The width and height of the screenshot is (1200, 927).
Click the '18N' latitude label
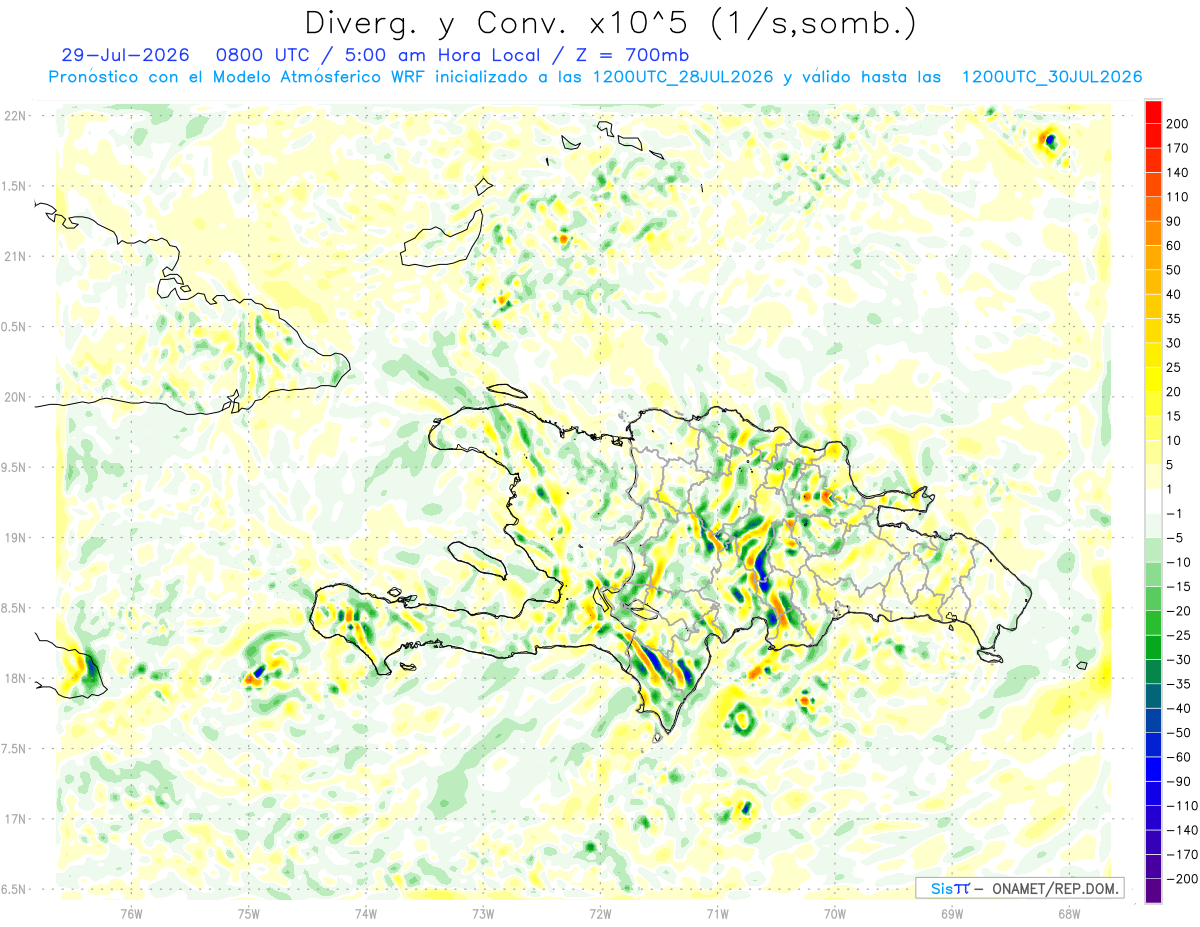pos(16,678)
